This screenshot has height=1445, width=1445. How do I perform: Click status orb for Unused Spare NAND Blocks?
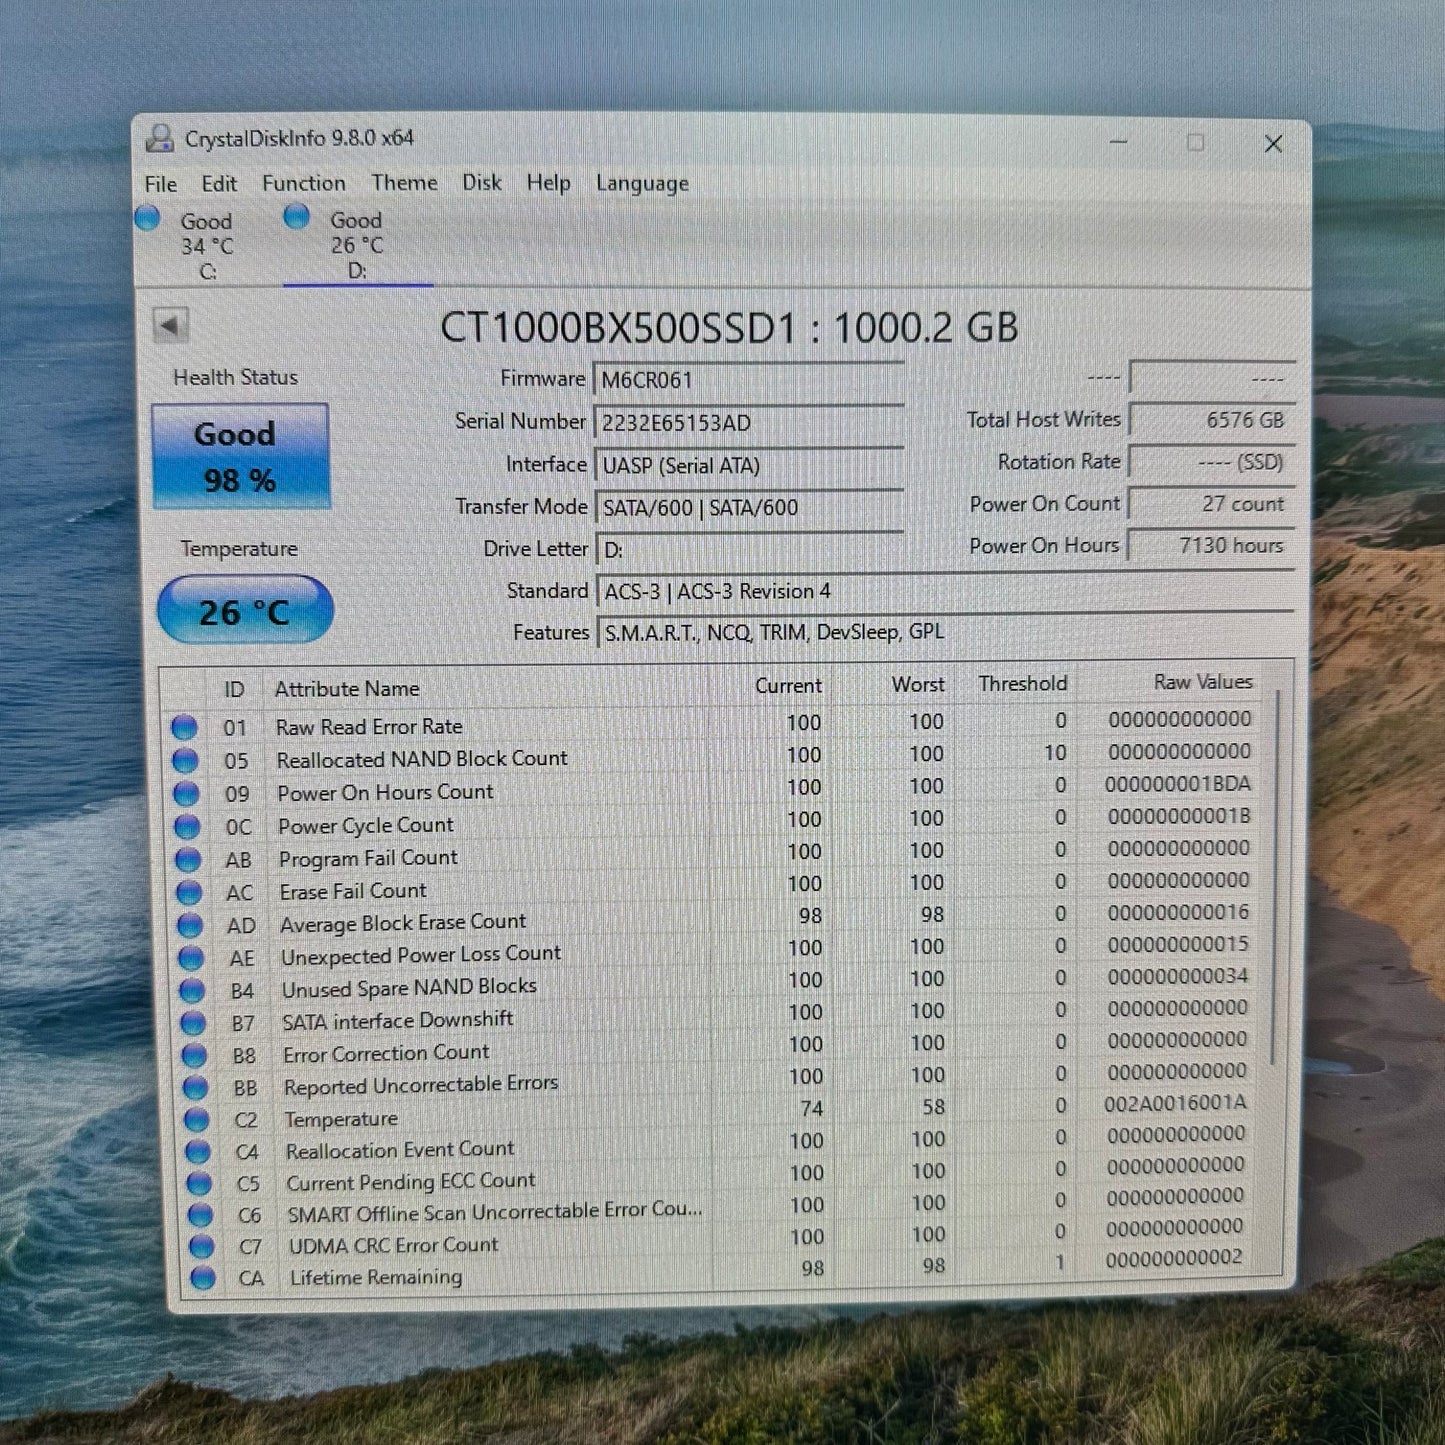click(x=192, y=990)
